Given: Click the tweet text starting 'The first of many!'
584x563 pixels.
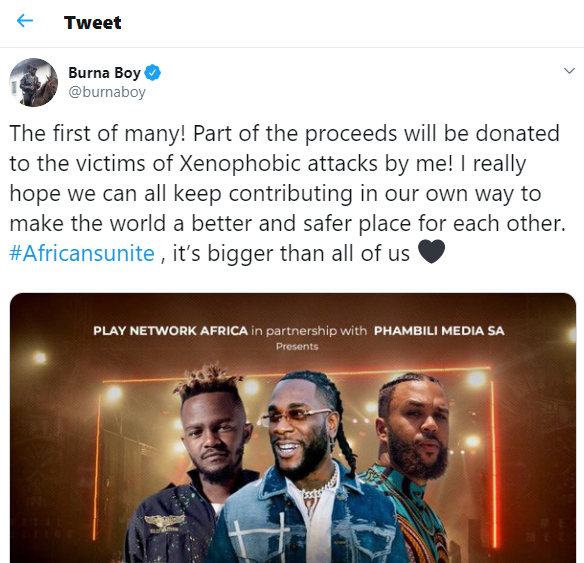Looking at the screenshot, I should pyautogui.click(x=287, y=193).
